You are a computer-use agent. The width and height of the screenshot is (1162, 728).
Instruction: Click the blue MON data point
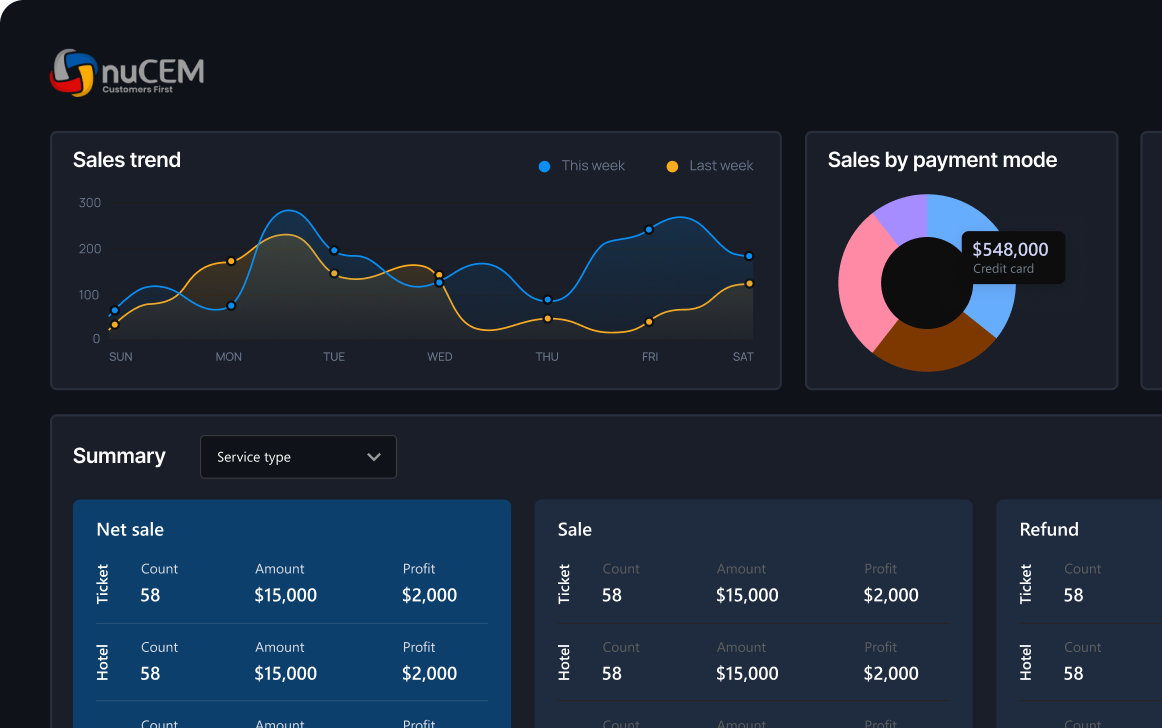point(231,305)
